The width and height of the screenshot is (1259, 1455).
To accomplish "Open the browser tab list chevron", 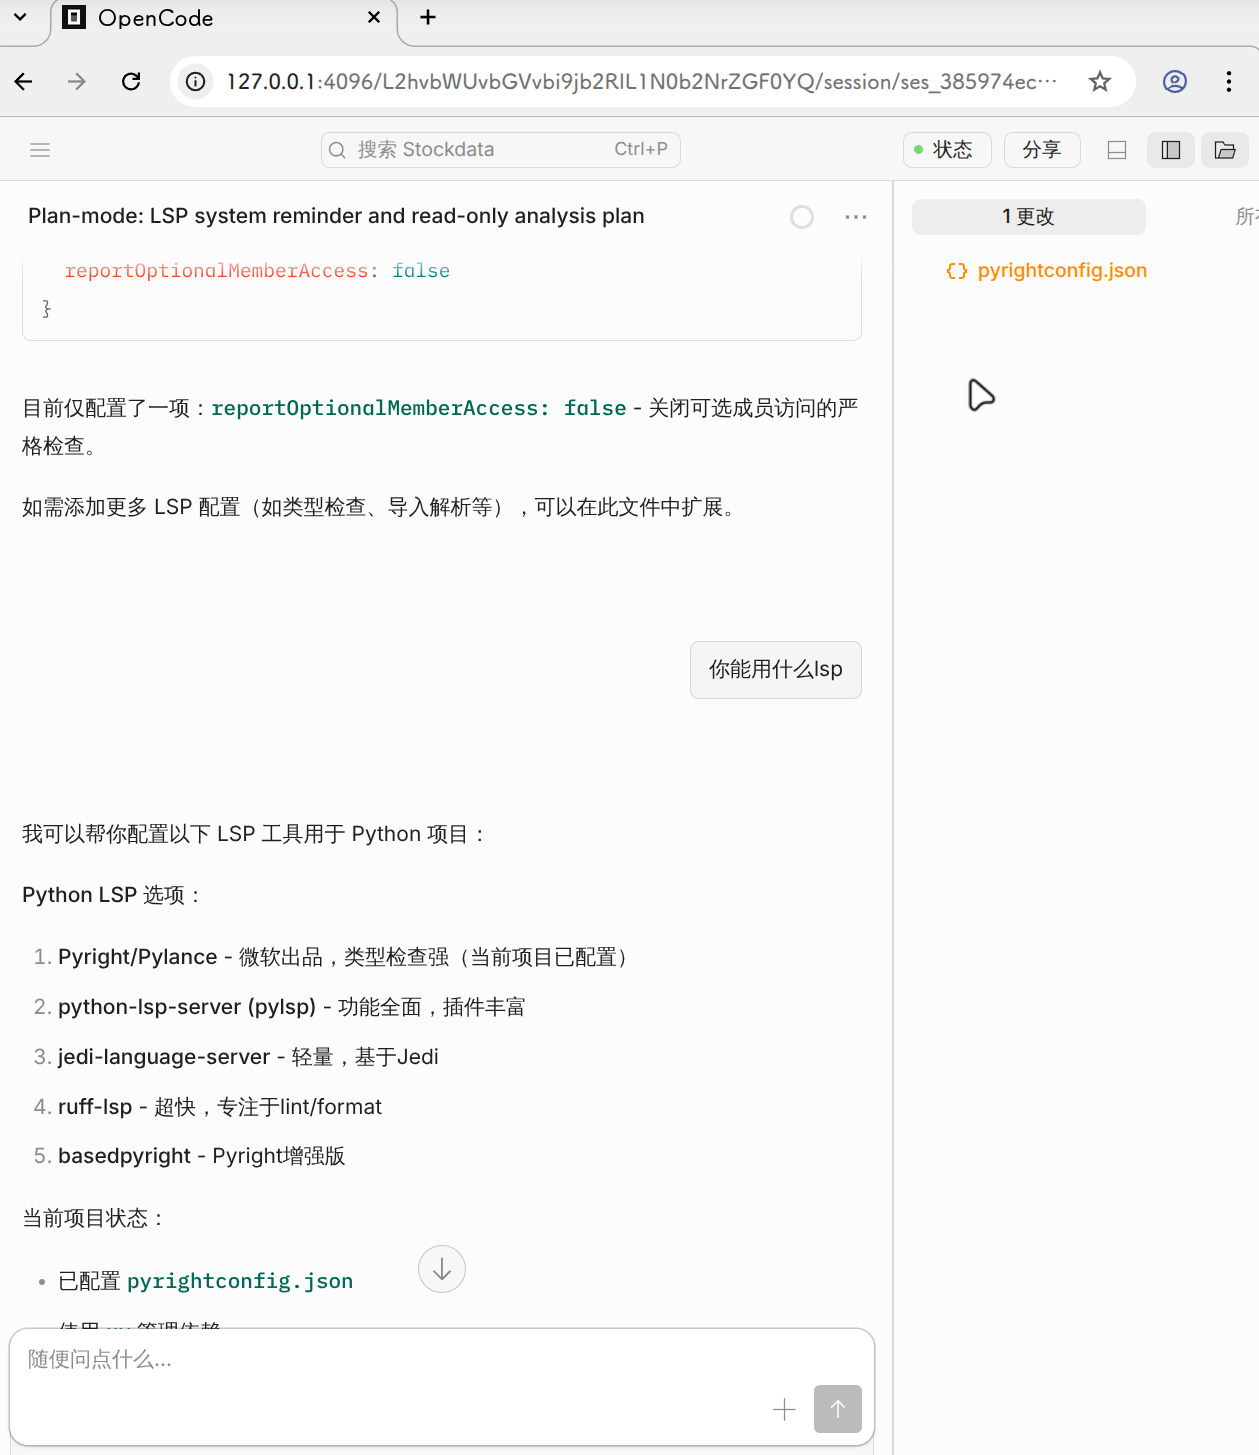I will (x=20, y=17).
